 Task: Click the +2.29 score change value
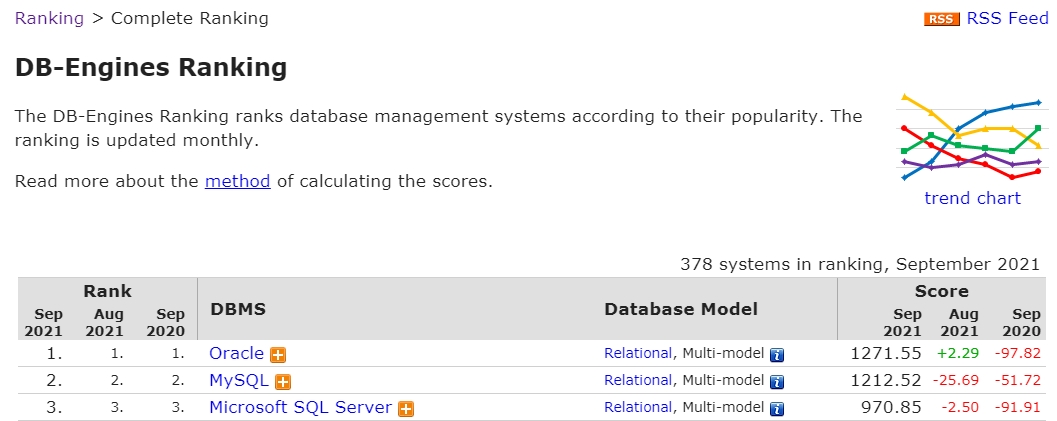click(957, 353)
